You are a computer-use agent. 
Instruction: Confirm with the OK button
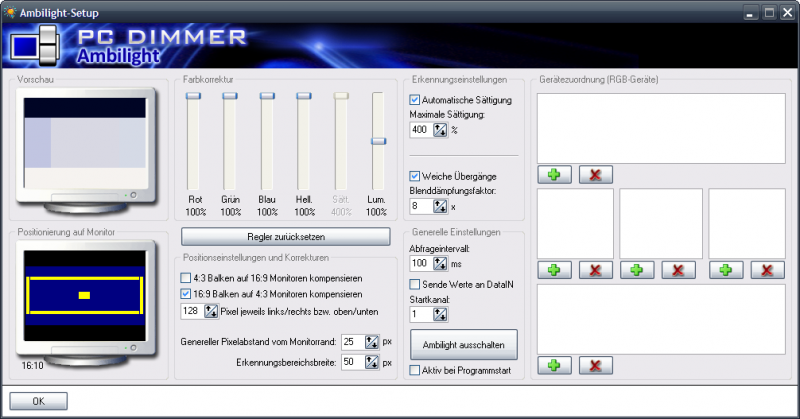coord(38,401)
